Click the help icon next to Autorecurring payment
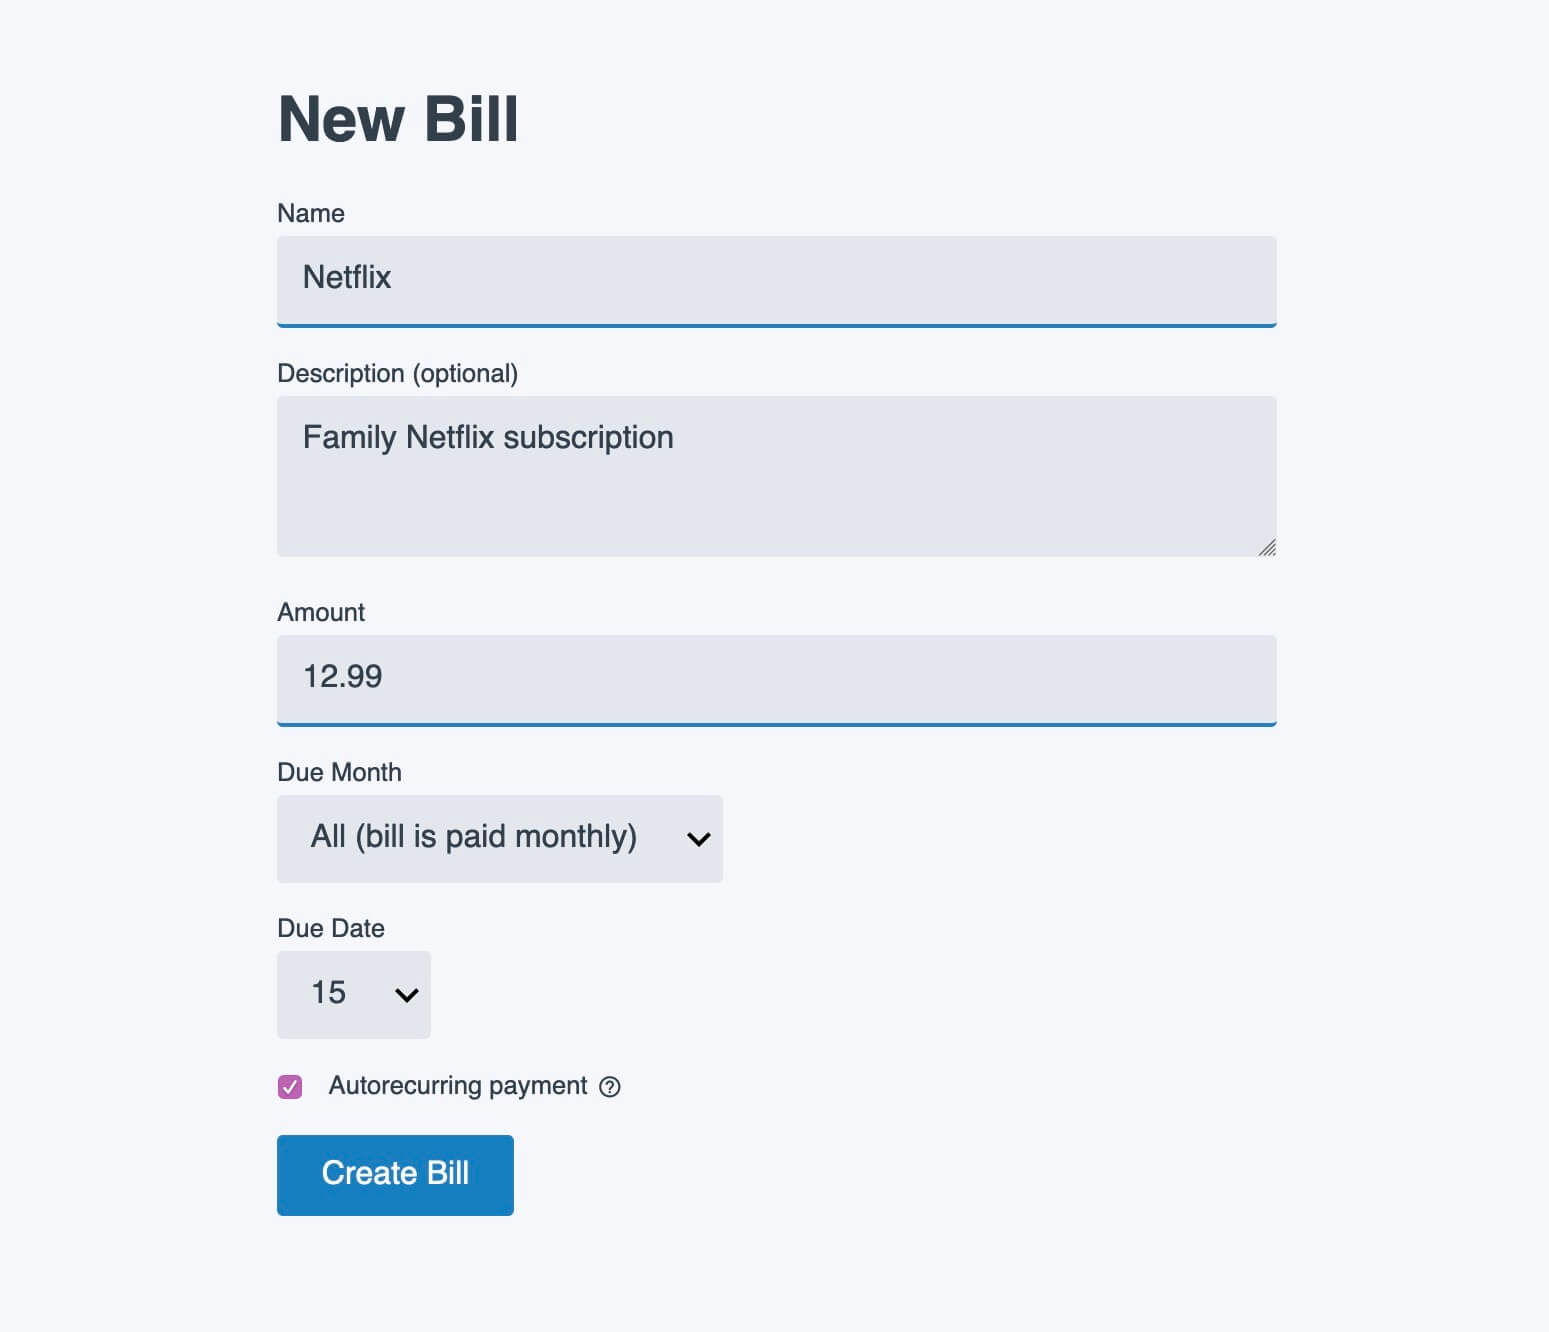1549x1332 pixels. coord(611,1086)
